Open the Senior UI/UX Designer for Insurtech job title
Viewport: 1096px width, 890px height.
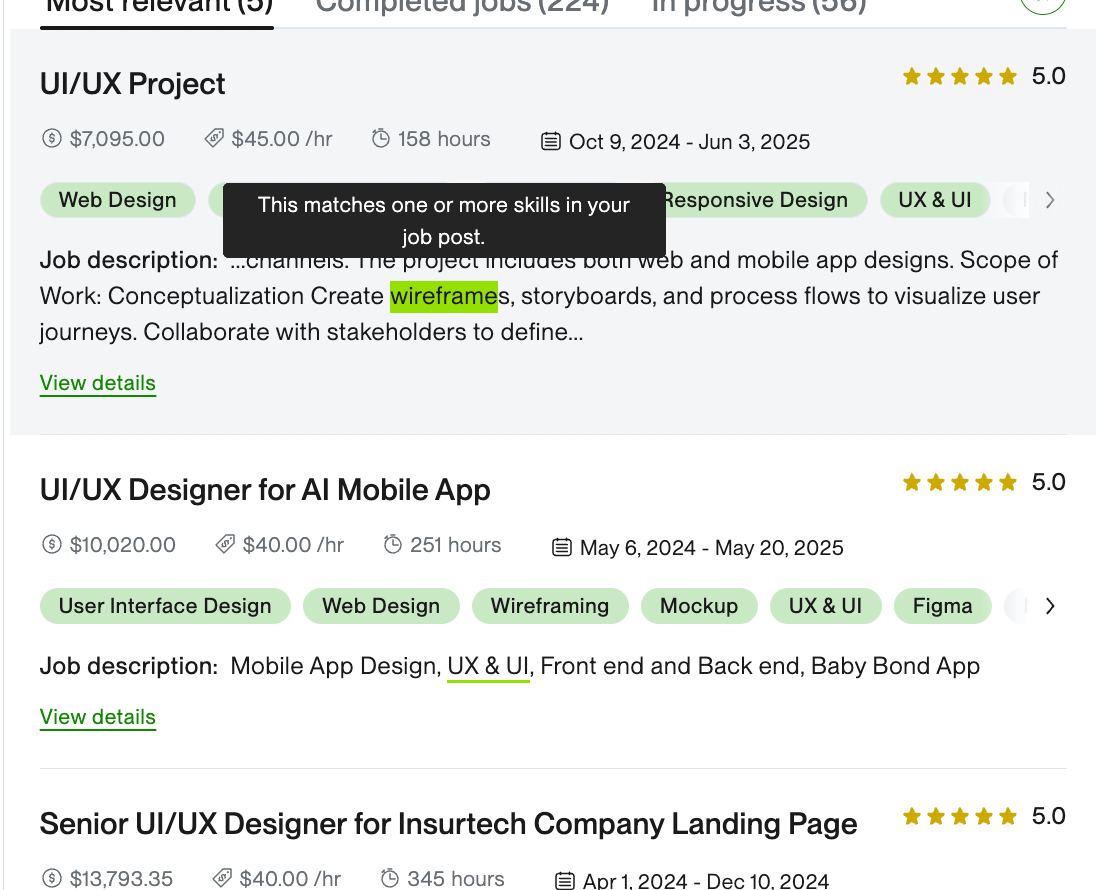448,824
